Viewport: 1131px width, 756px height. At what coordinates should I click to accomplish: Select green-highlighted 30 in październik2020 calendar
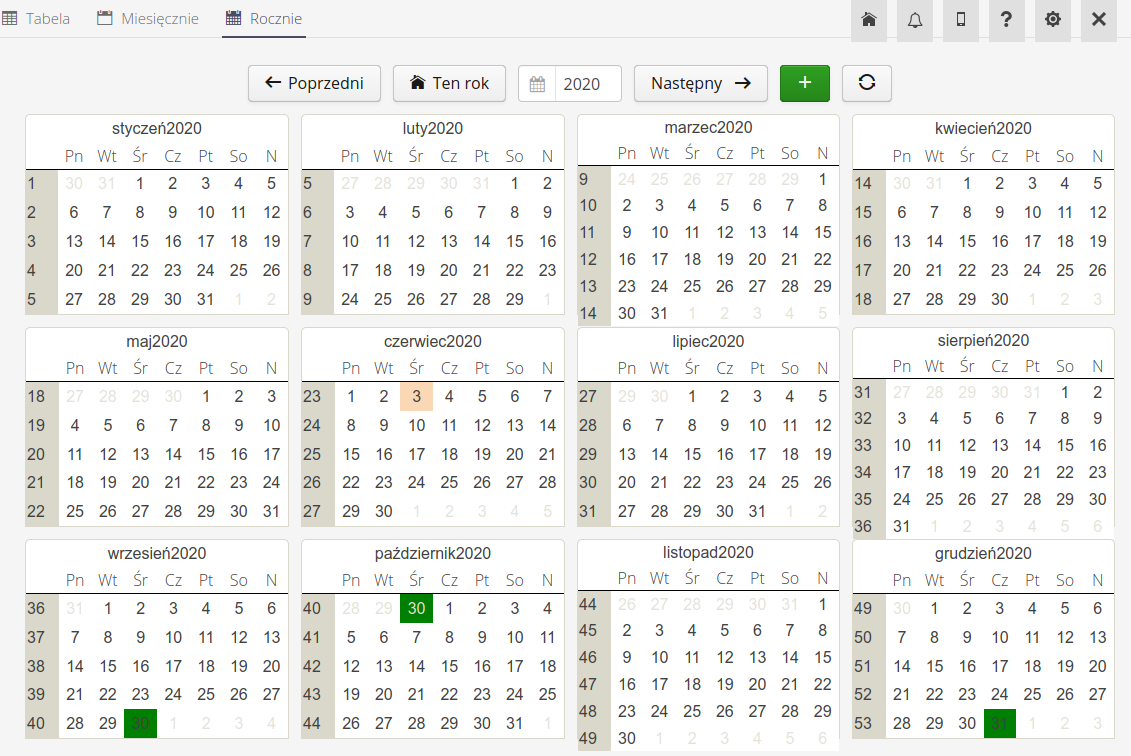click(x=417, y=609)
